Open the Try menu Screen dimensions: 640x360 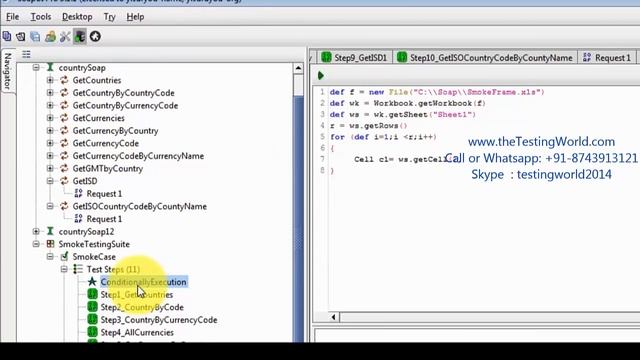(109, 17)
